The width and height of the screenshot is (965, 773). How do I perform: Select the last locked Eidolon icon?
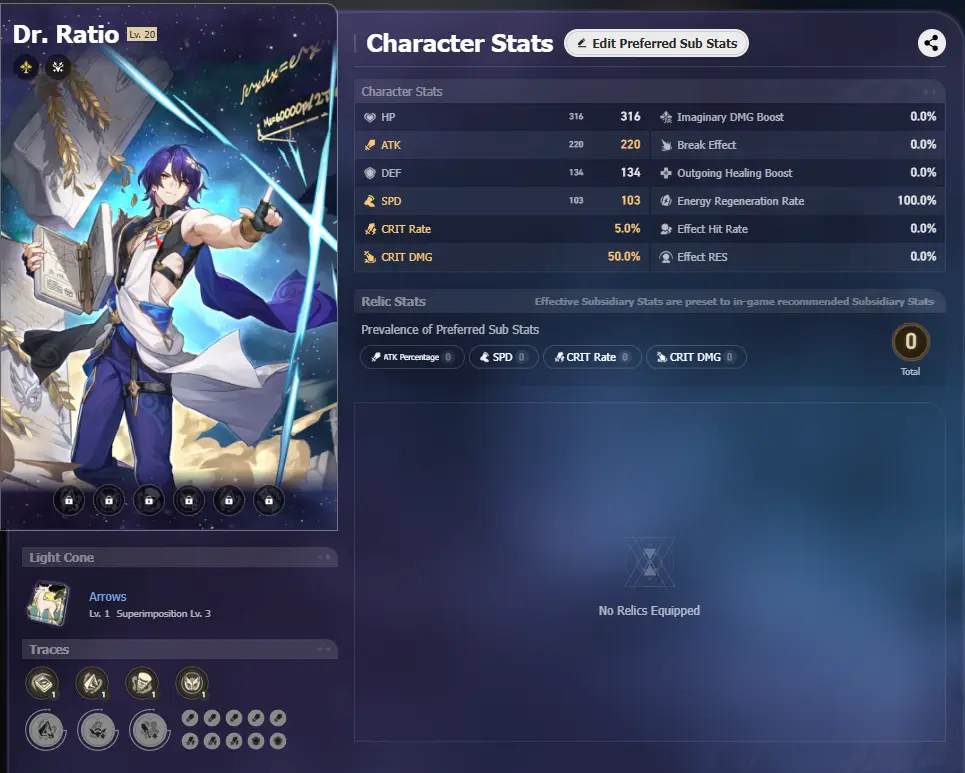tap(269, 500)
